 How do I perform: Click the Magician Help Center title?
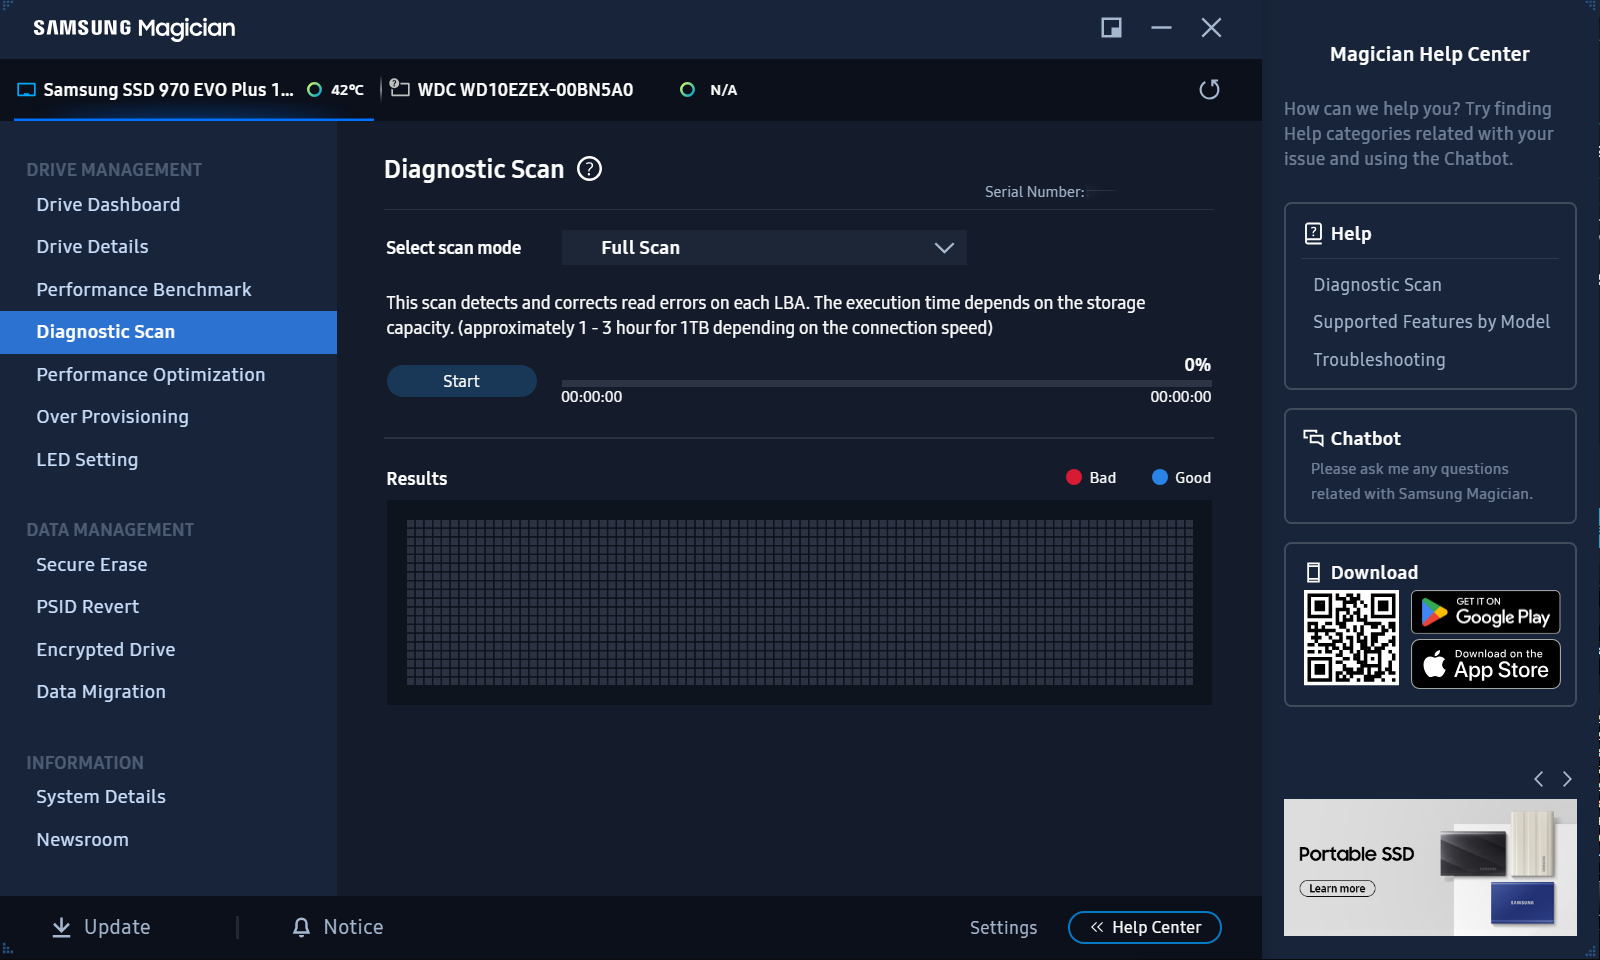1430,54
